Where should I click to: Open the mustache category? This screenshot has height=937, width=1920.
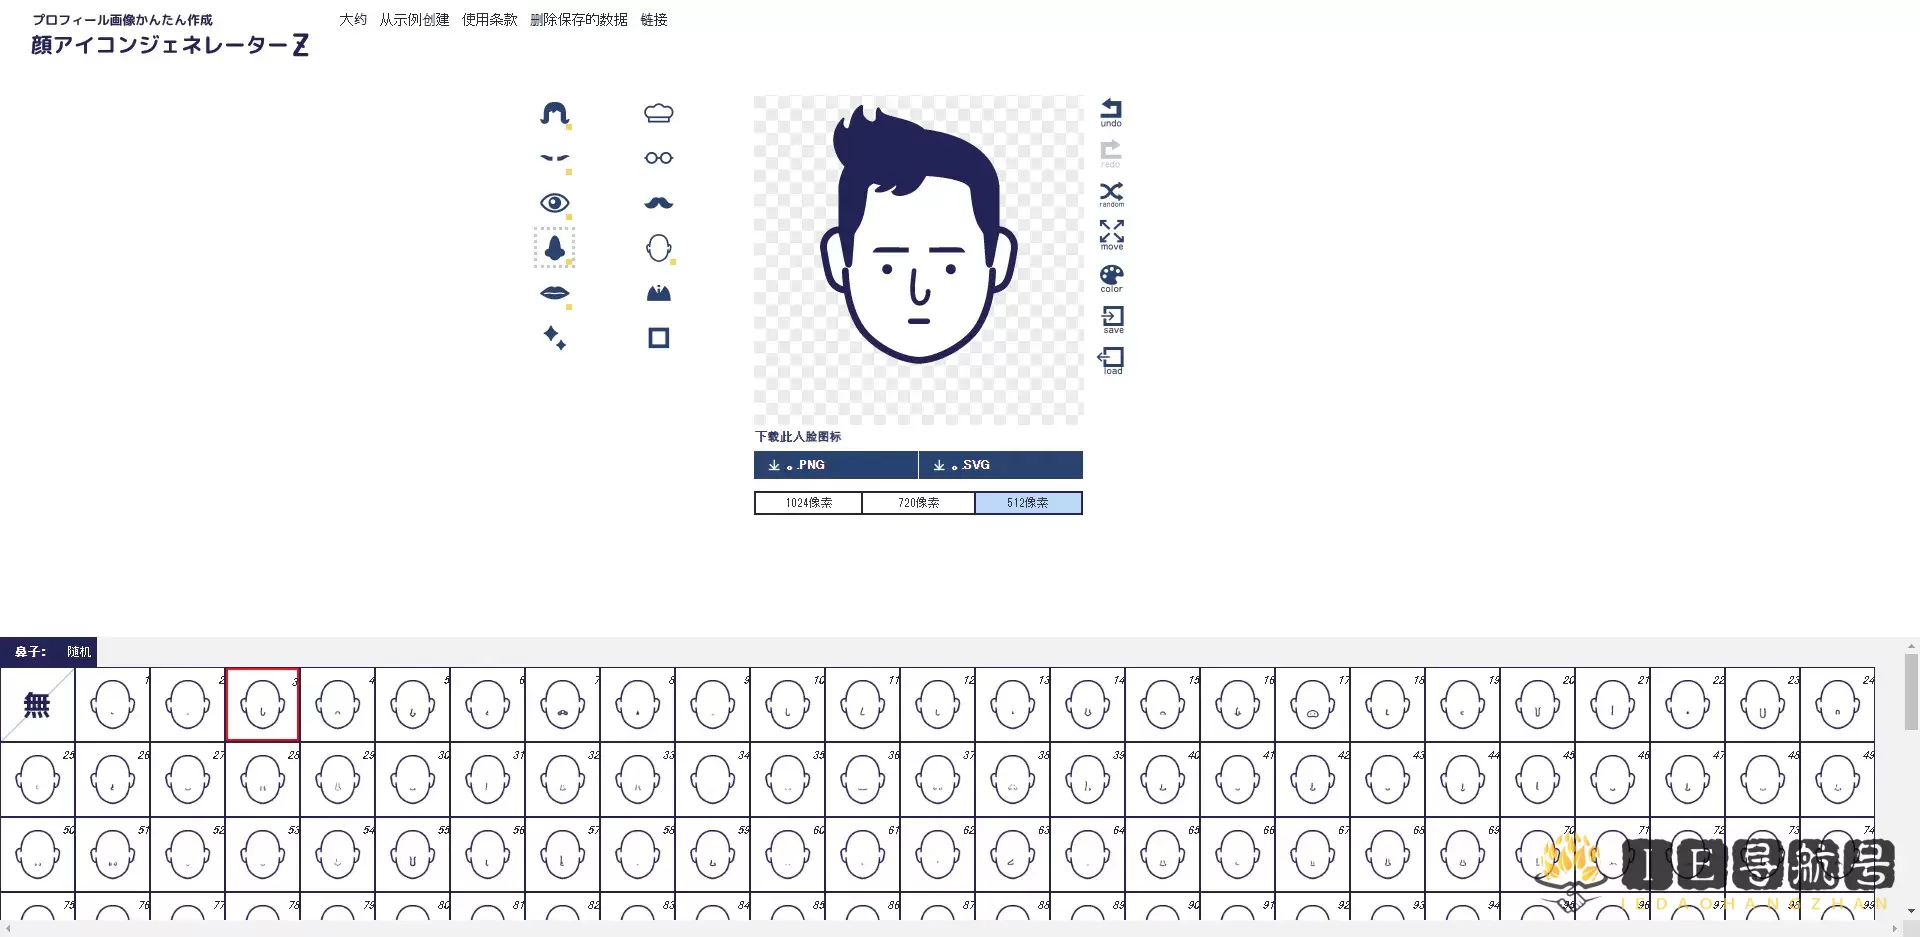click(x=658, y=203)
